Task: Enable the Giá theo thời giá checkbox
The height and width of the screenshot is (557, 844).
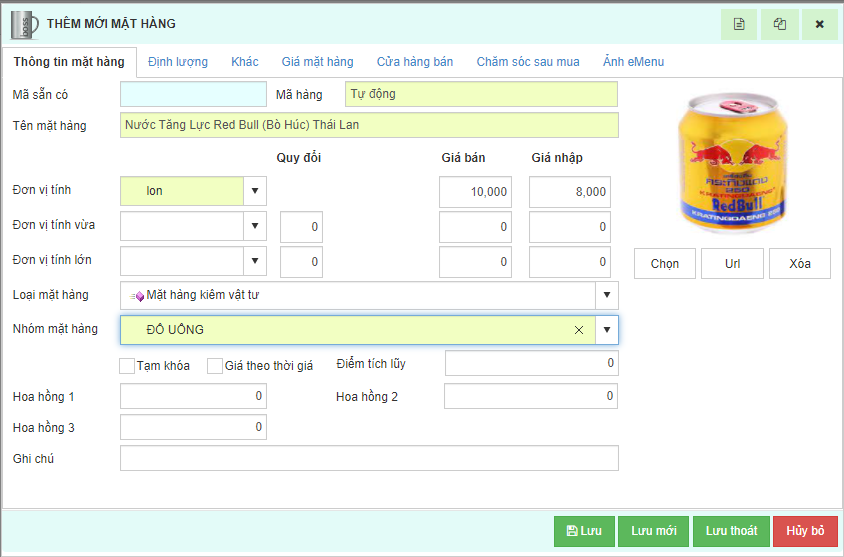Action: point(215,366)
